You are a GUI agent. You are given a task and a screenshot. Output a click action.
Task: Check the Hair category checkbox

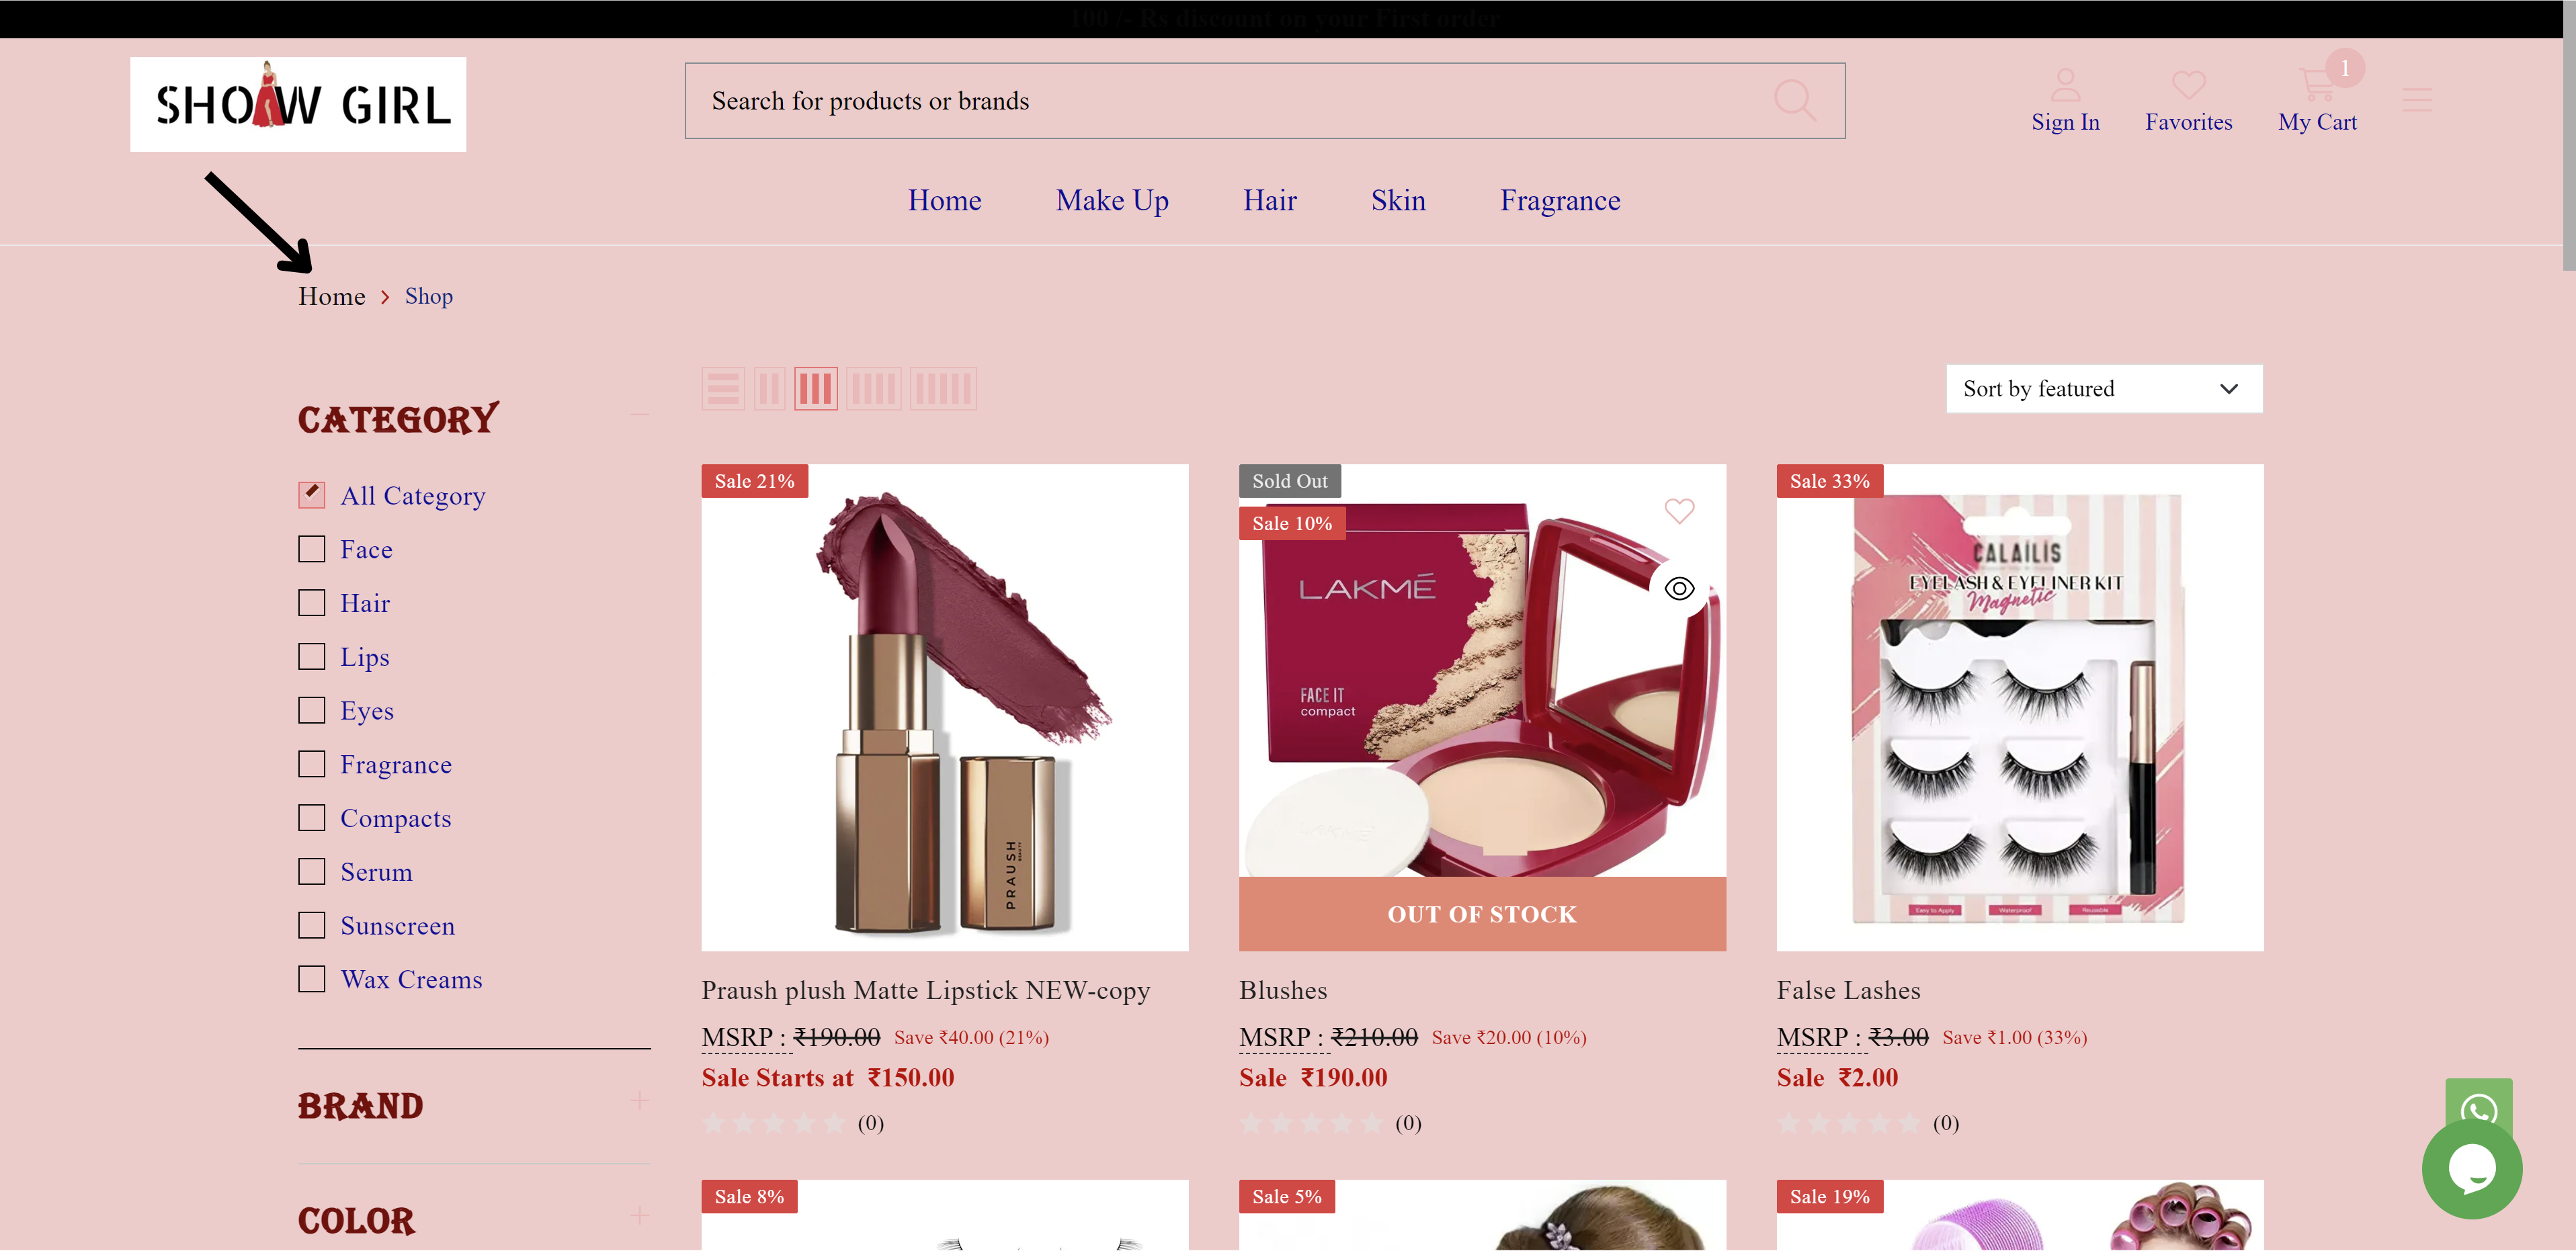pyautogui.click(x=311, y=603)
